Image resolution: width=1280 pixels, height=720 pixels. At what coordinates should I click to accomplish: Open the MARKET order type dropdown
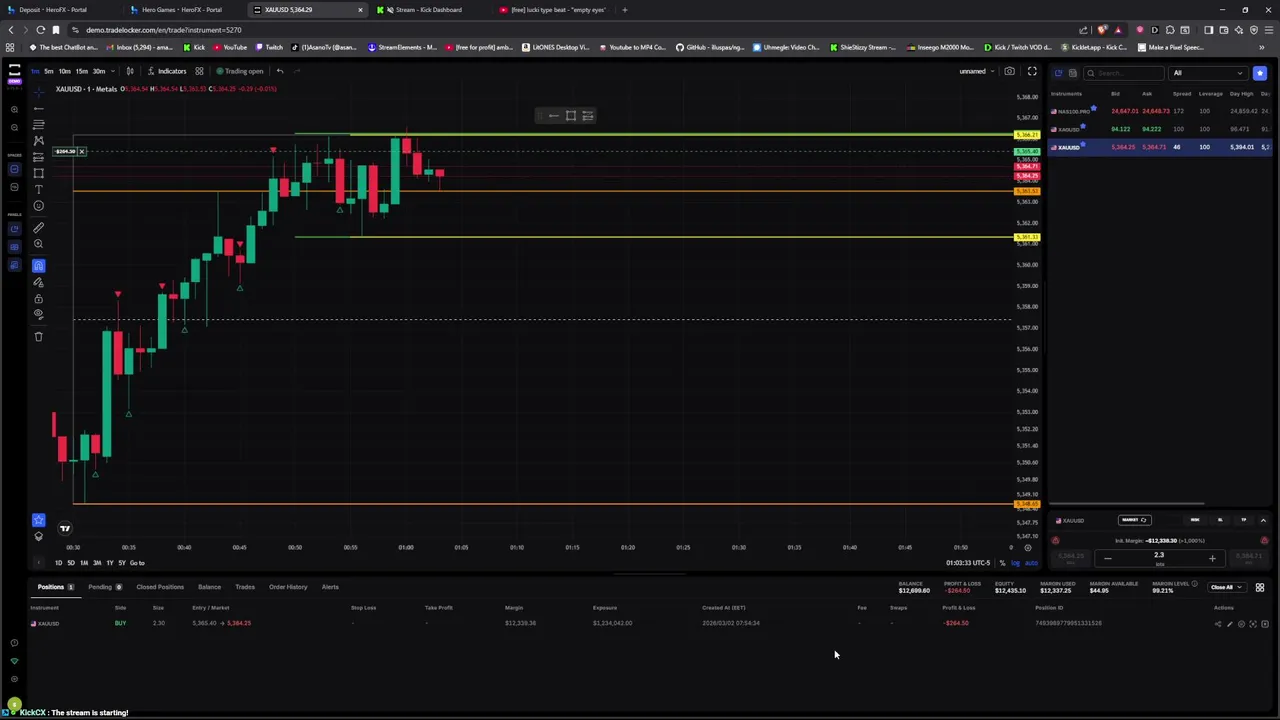click(1135, 520)
